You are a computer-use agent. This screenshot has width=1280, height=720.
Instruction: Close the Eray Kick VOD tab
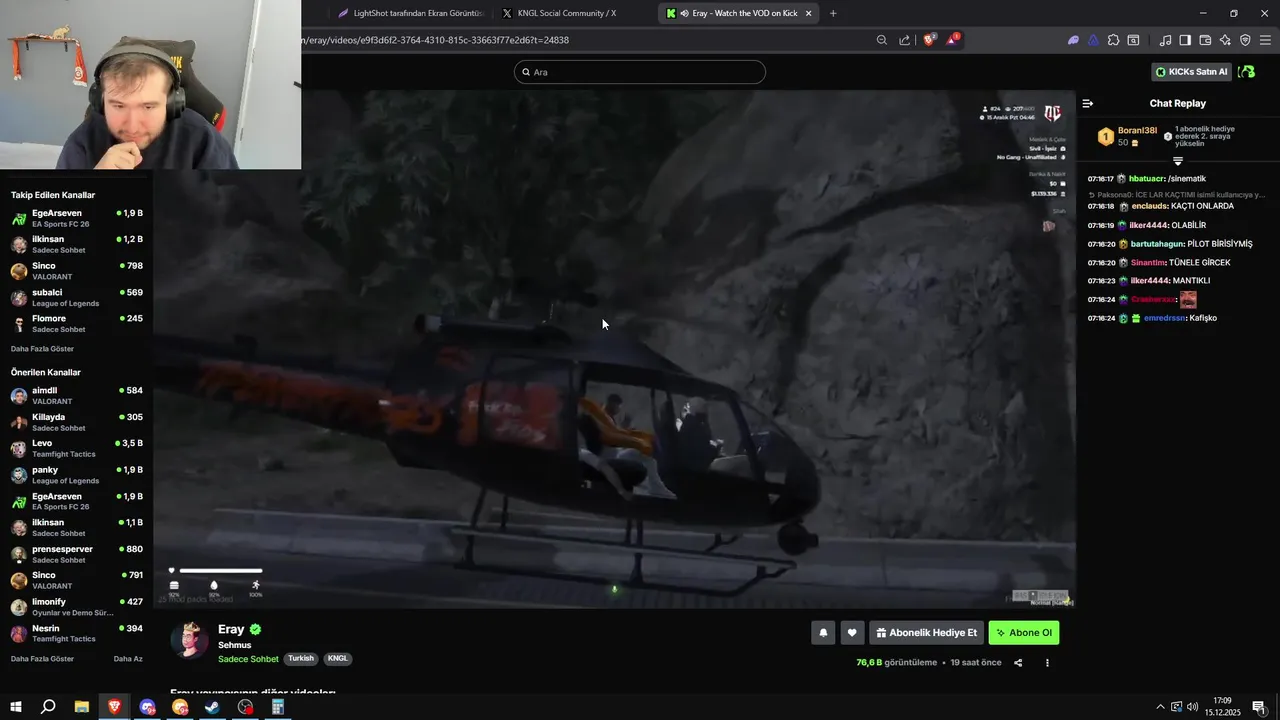808,13
